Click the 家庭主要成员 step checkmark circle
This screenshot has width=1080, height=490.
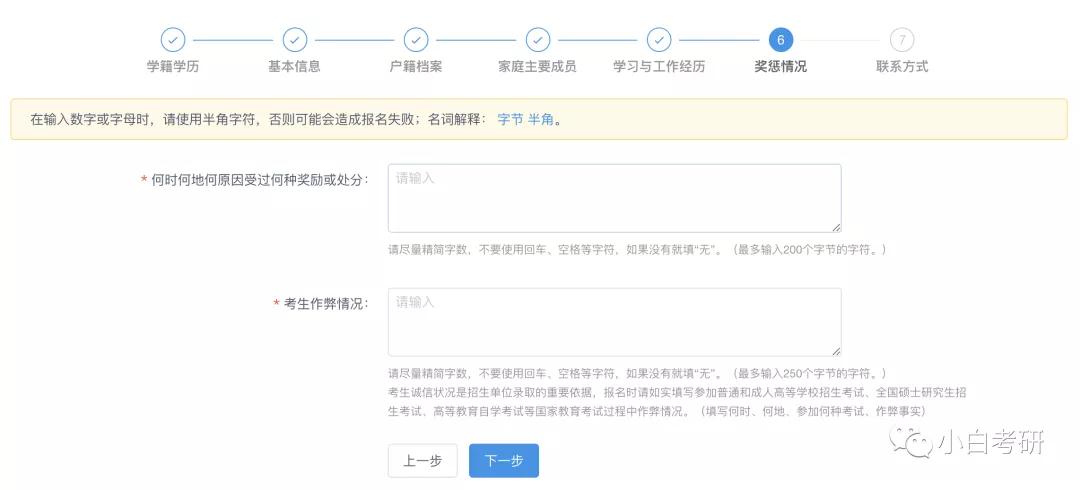[x=537, y=40]
